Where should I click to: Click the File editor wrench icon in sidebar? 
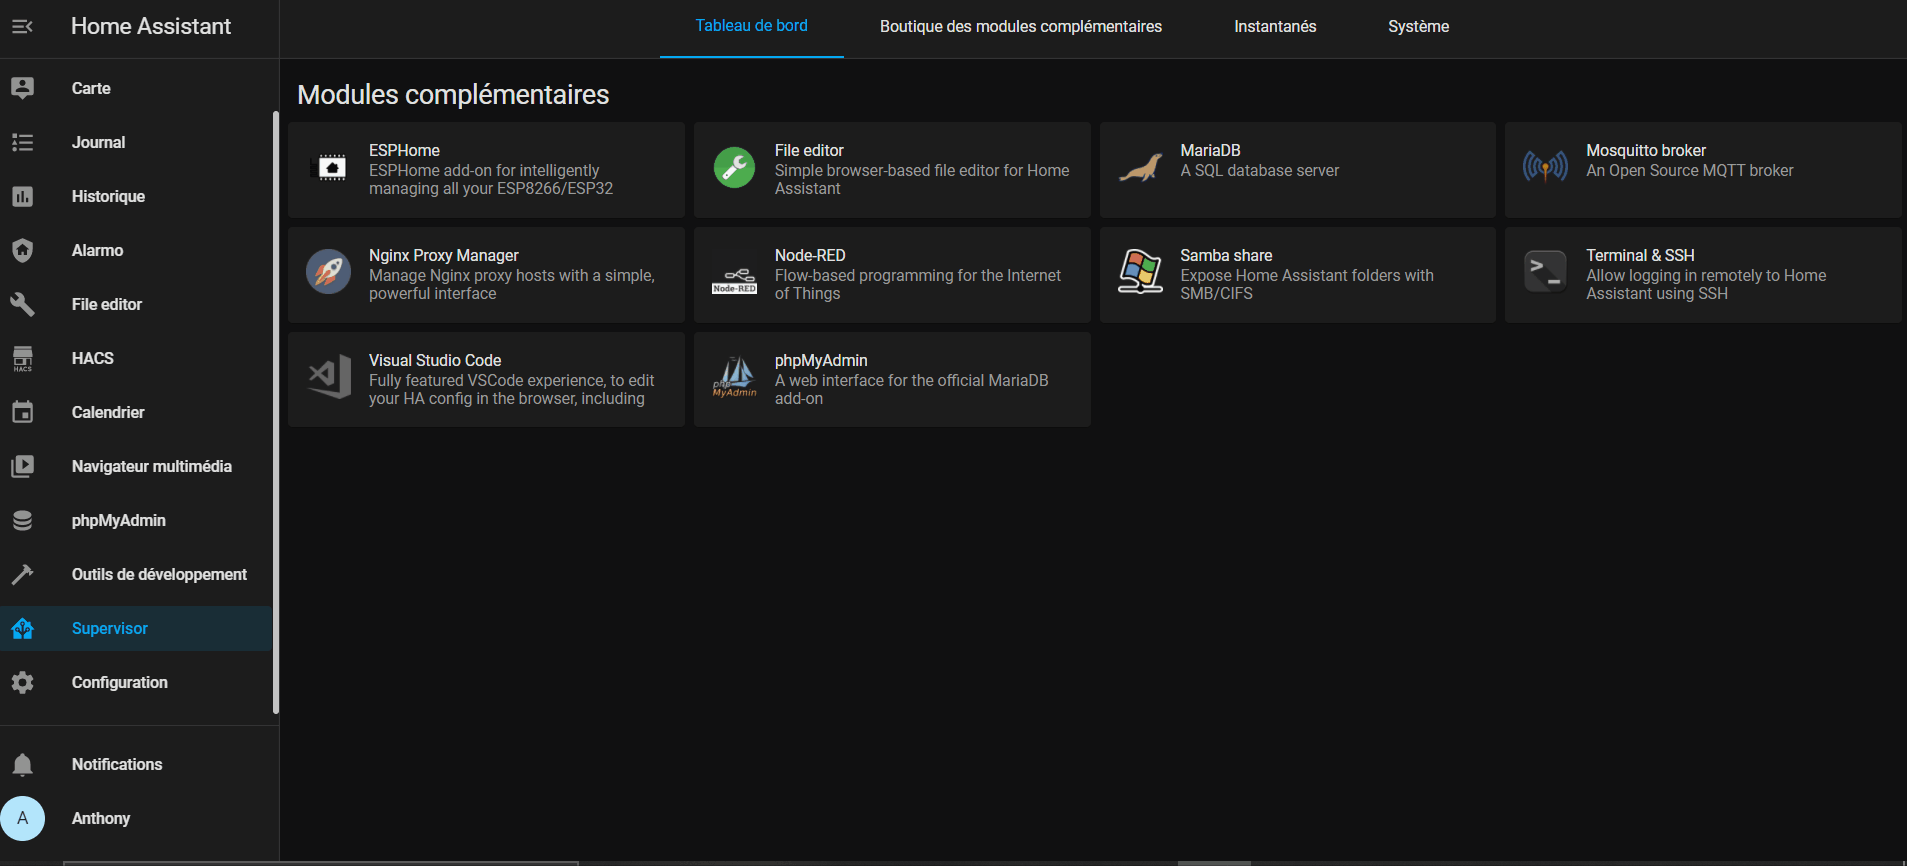[22, 304]
